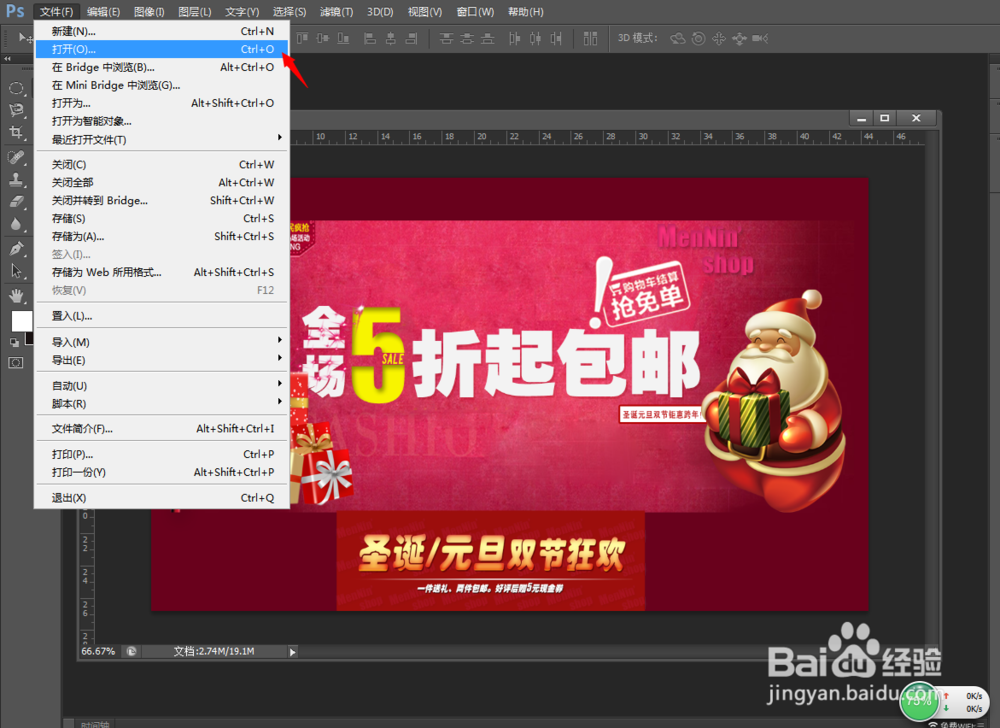Click the 3D rotate mode icon

(677, 38)
